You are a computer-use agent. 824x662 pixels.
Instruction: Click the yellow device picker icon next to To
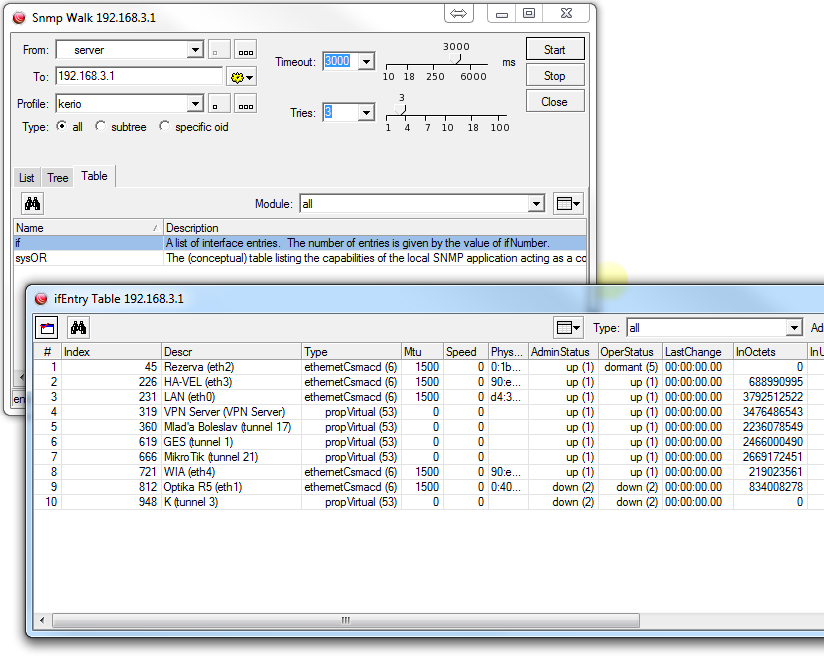(x=241, y=76)
